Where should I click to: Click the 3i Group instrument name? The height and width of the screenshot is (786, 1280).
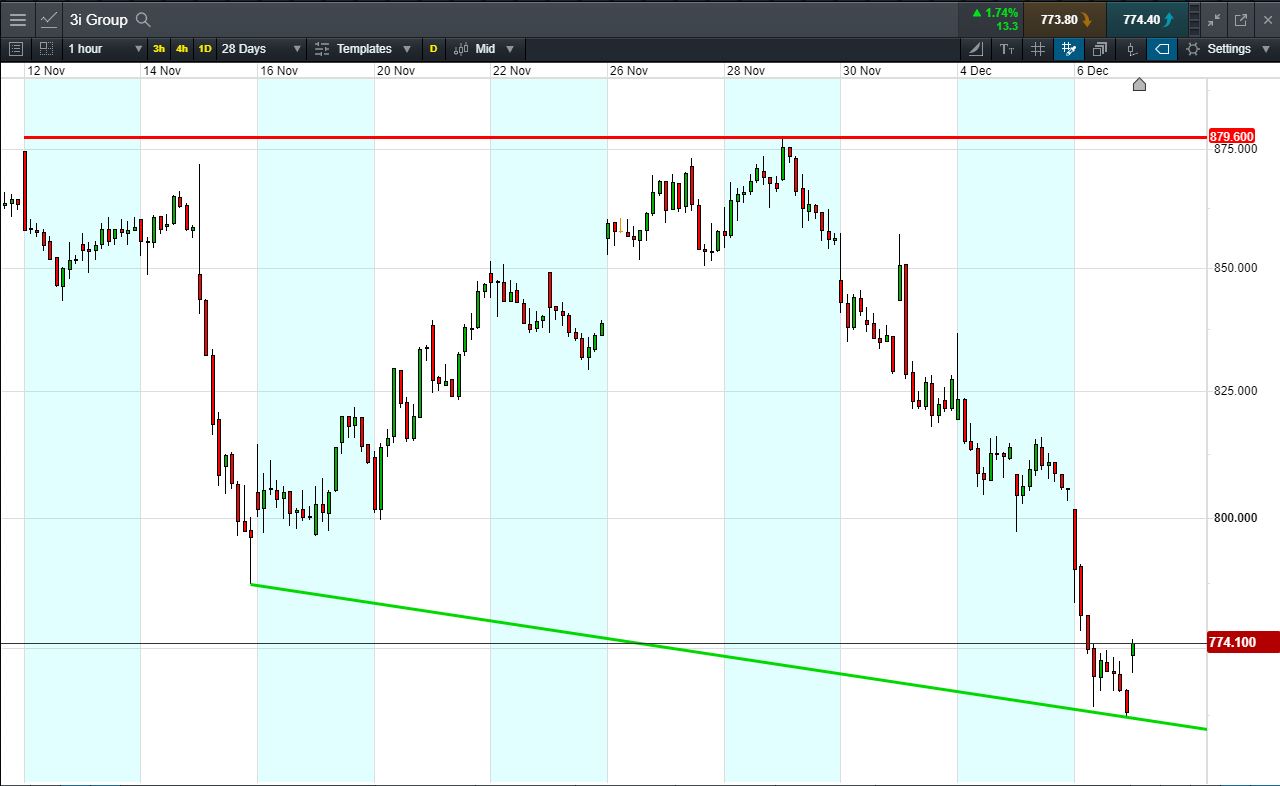pyautogui.click(x=98, y=19)
